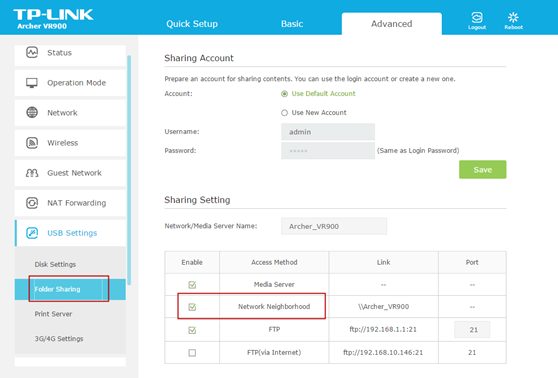This screenshot has height=378, width=558.
Task: Click the Guest Network people icon
Action: click(x=32, y=173)
